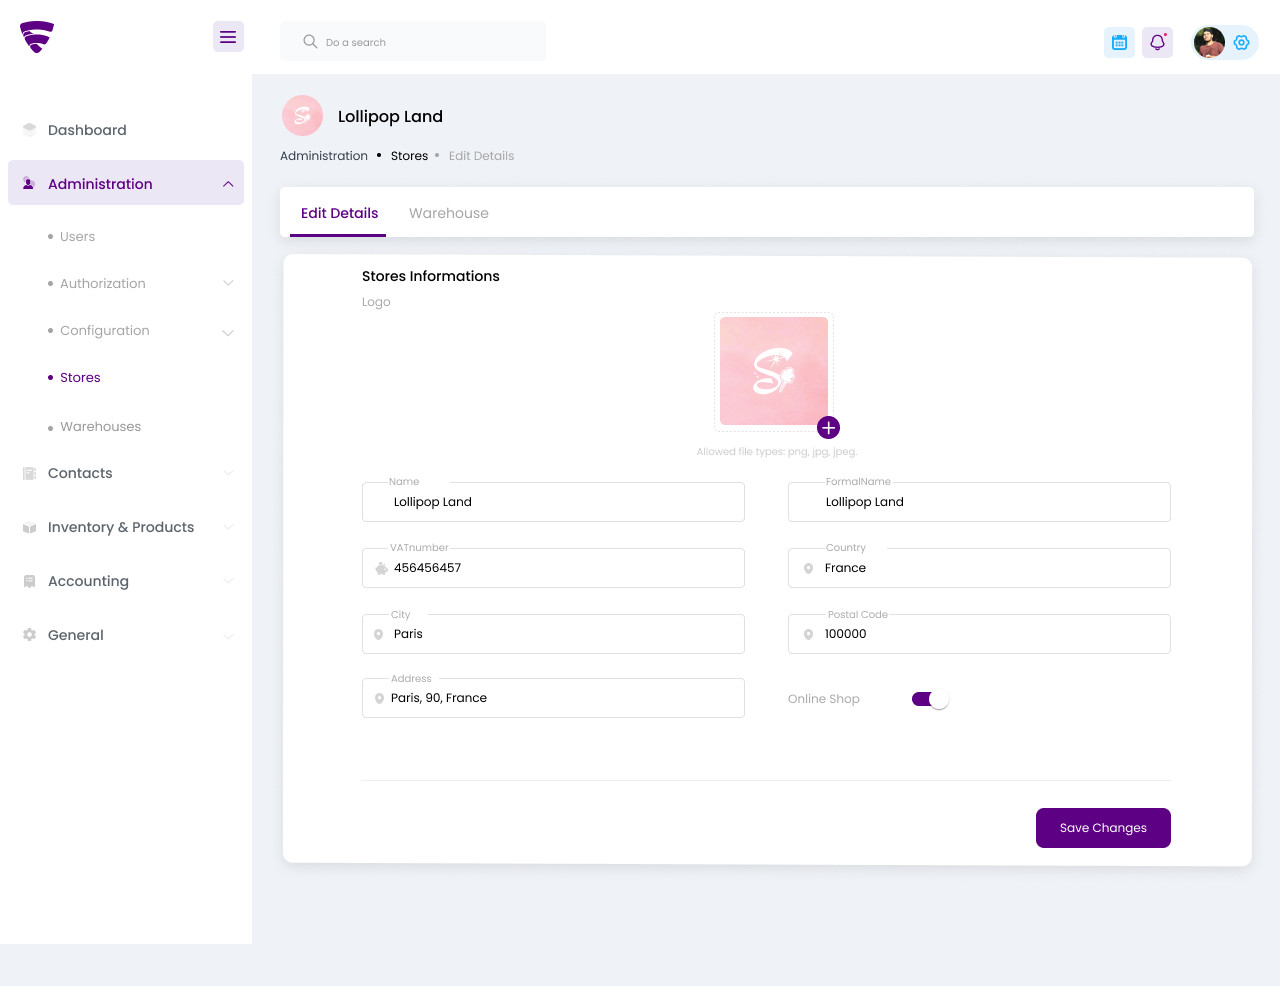Click the Lollipop Land round store icon
The height and width of the screenshot is (986, 1280).
coord(302,116)
